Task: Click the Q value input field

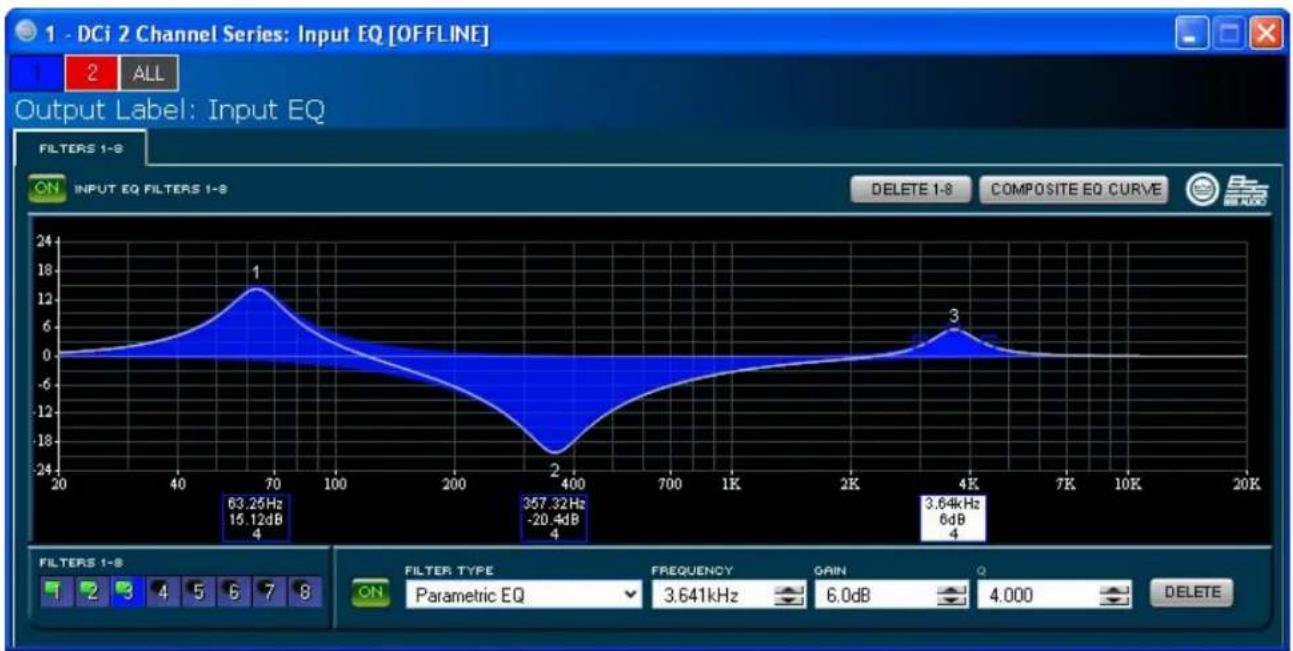Action: [1038, 595]
